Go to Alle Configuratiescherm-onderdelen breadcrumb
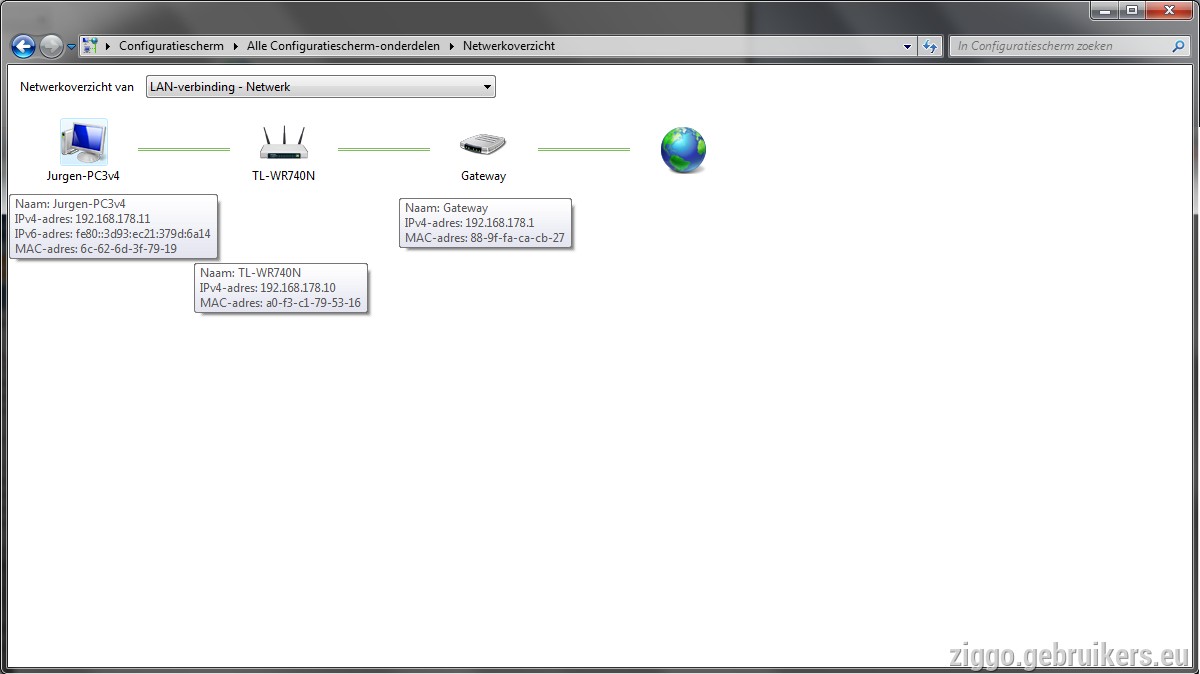 pyautogui.click(x=342, y=46)
